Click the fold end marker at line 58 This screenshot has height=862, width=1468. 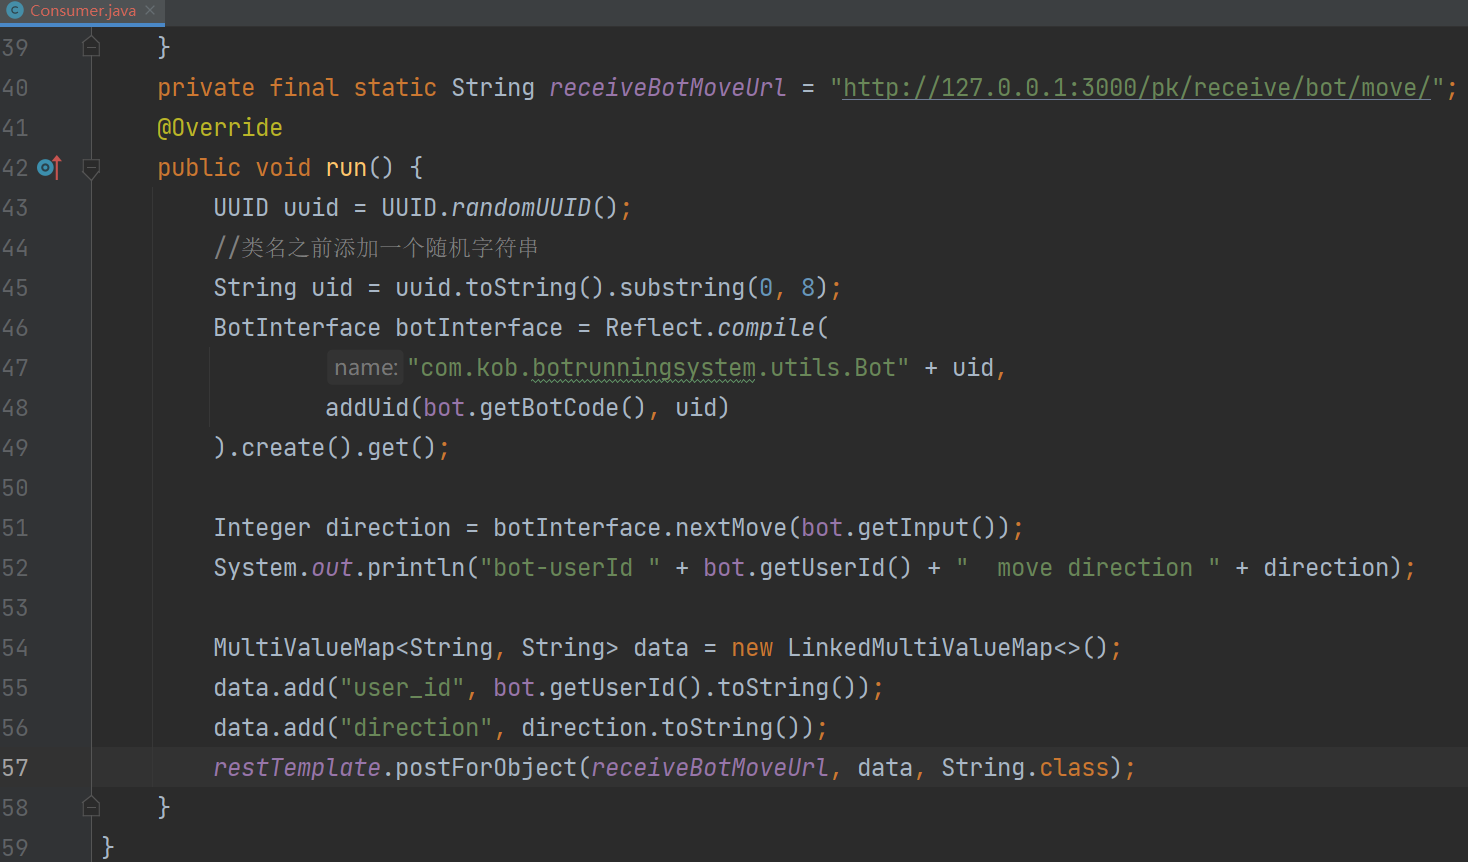coord(91,807)
